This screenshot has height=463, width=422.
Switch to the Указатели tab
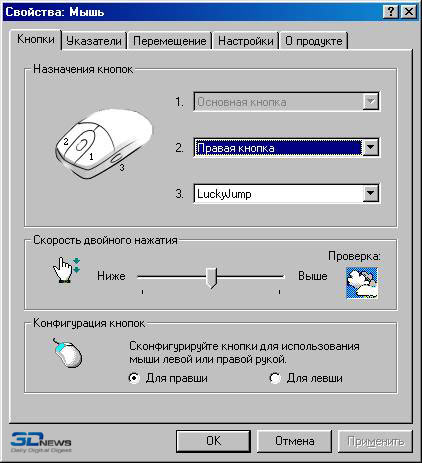94,41
